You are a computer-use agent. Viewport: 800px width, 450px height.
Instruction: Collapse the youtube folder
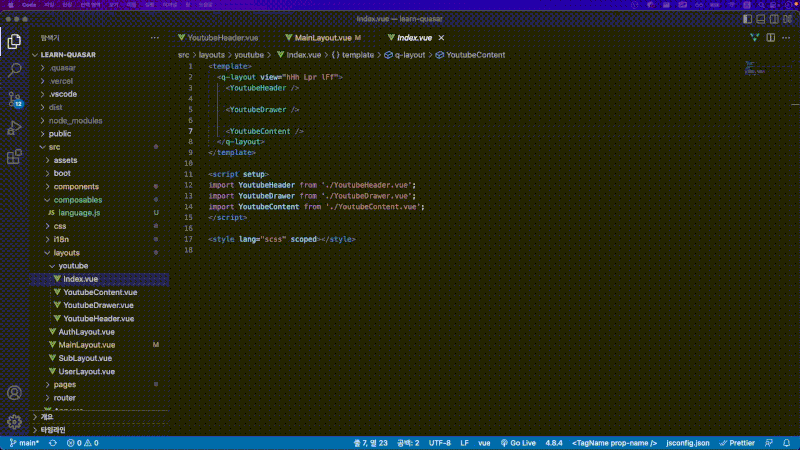click(x=73, y=266)
